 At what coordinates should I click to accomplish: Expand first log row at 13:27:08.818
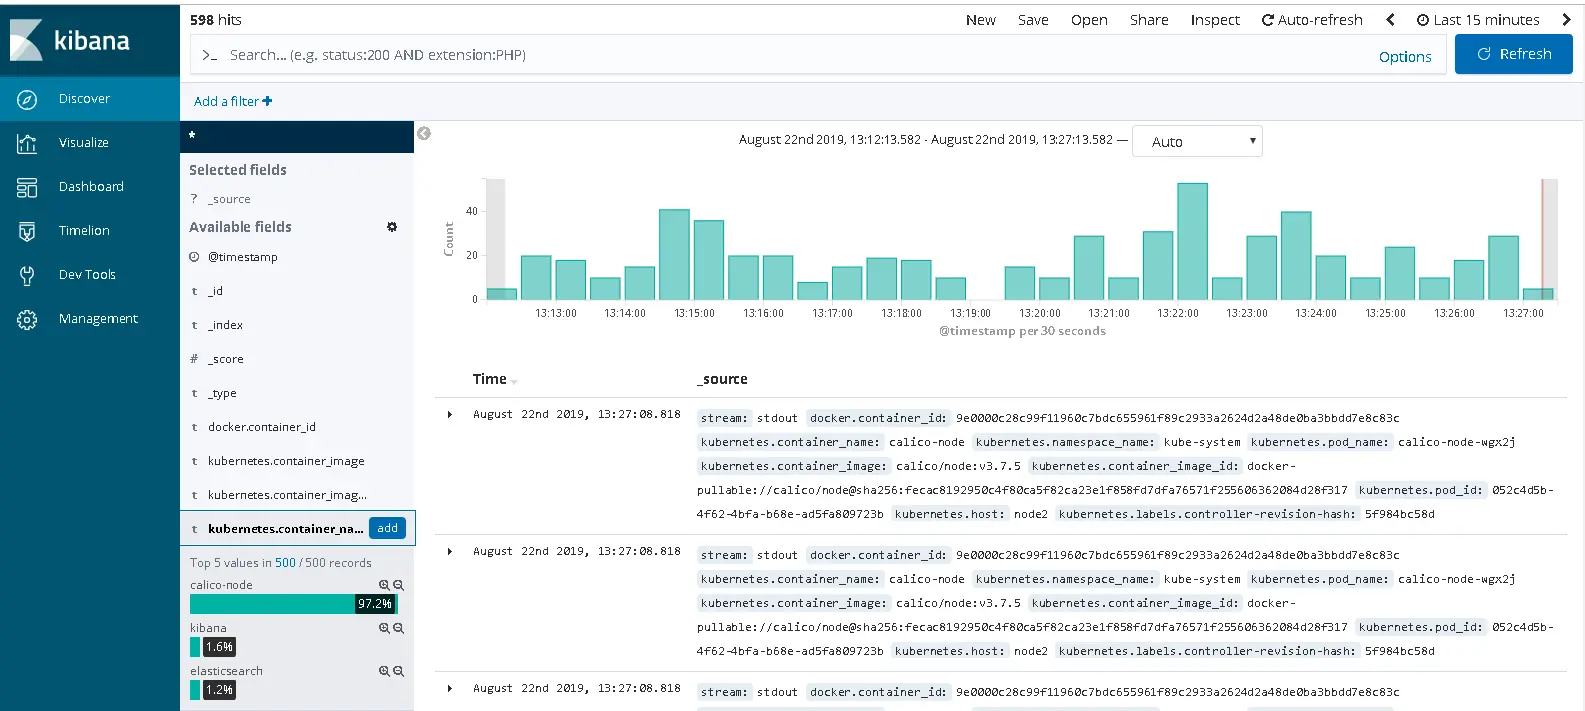point(450,414)
